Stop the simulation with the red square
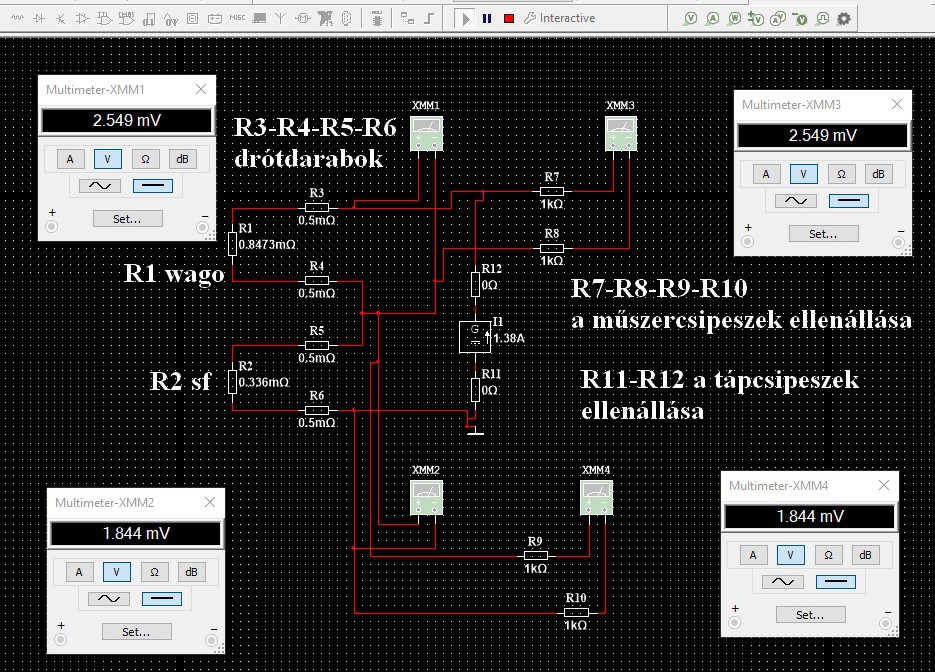This screenshot has width=935, height=672. coord(509,18)
